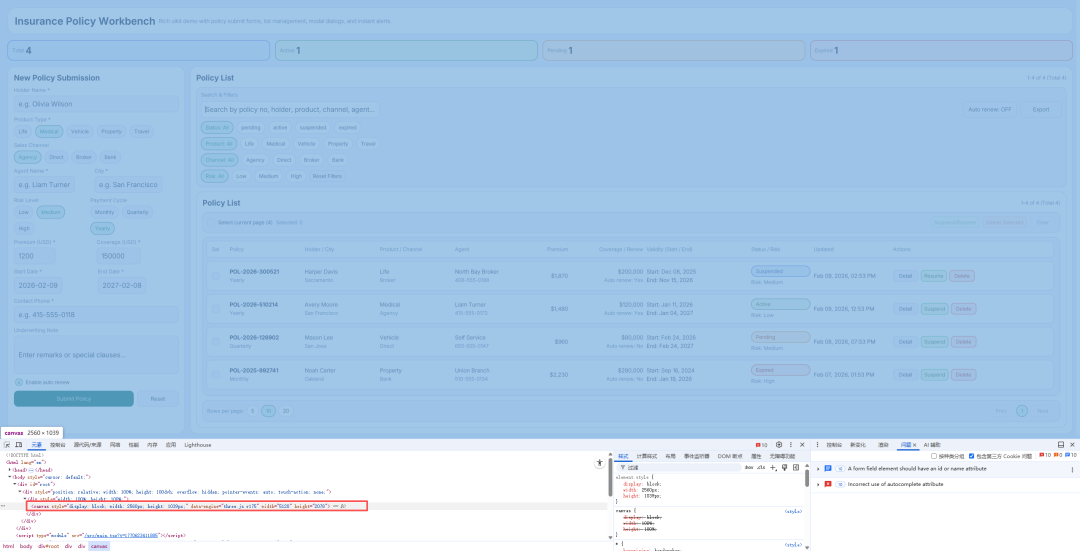Viewport: 1080px width, 551px height.
Task: Open the DevTools more options kebab menu
Action: 791,445
